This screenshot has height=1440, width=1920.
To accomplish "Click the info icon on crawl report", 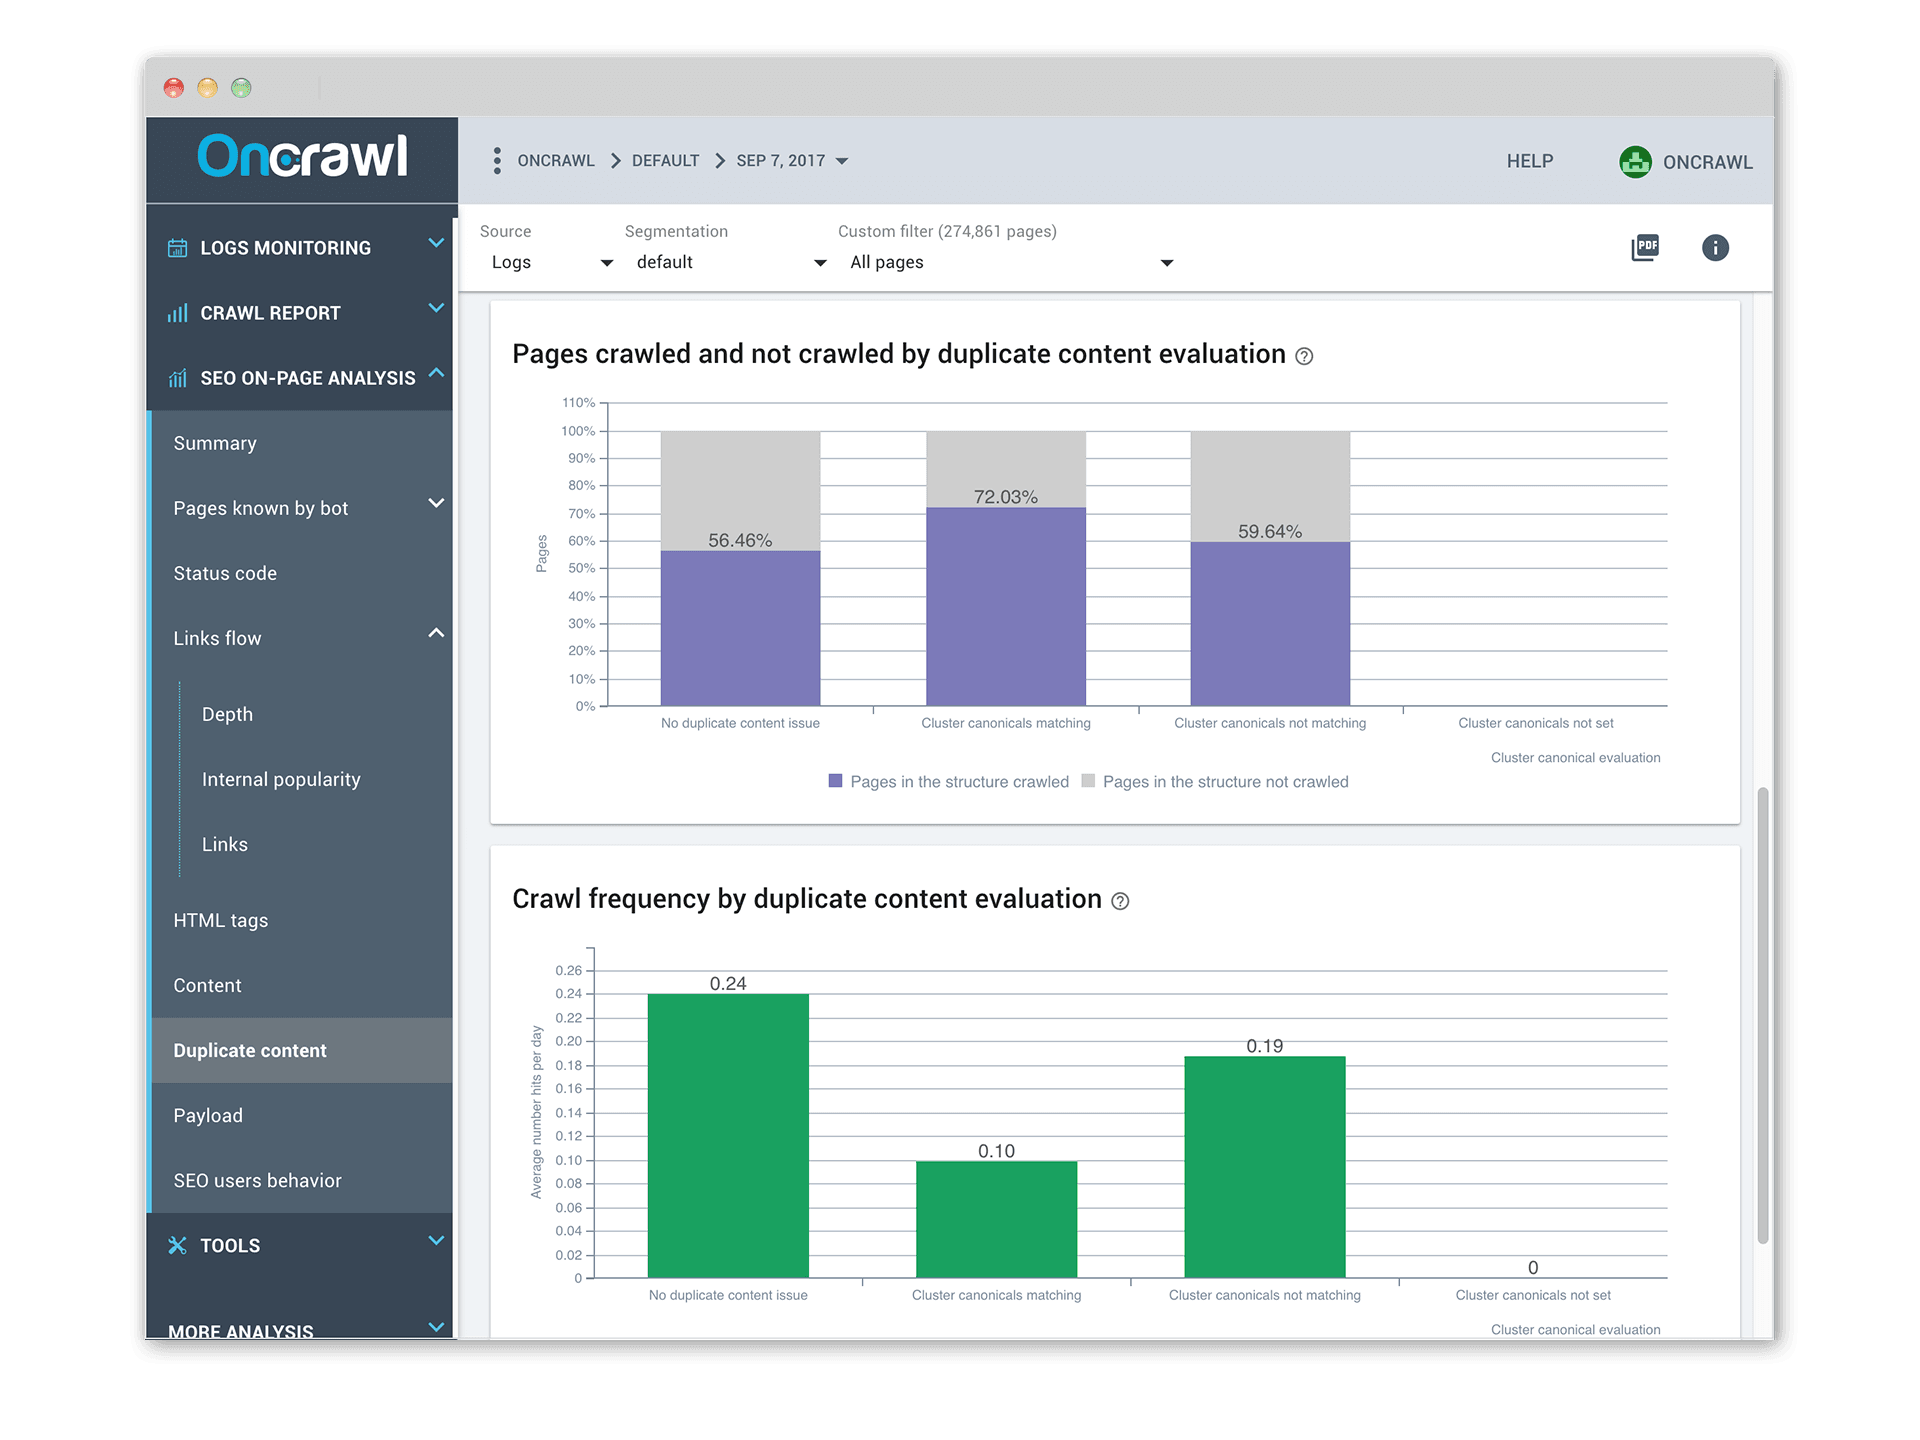I will coord(1714,247).
